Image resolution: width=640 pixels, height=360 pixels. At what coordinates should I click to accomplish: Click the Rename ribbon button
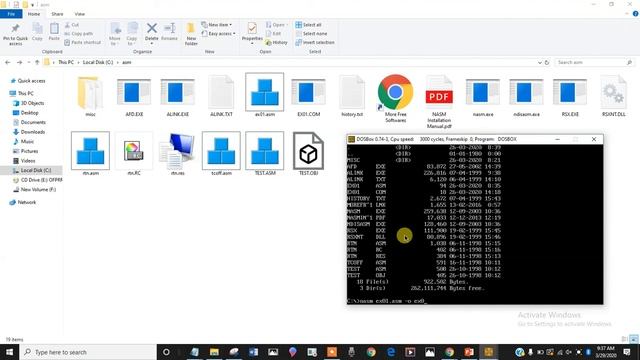tap(169, 32)
